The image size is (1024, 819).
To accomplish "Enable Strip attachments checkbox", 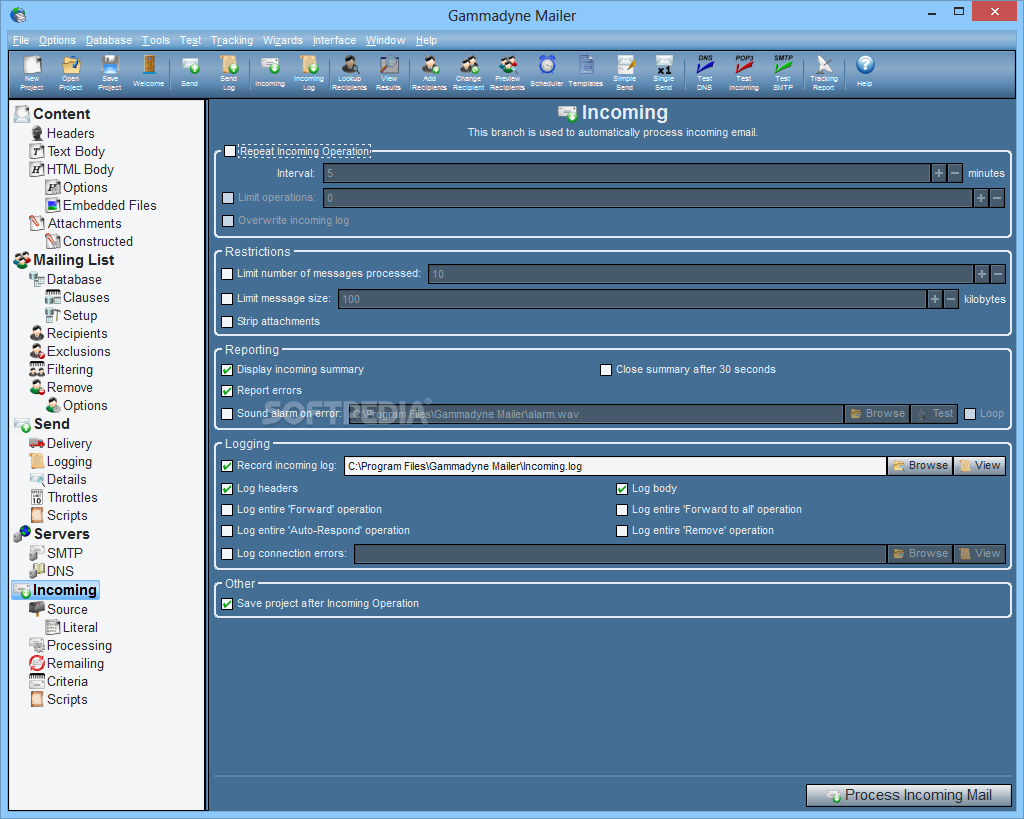I will click(227, 321).
